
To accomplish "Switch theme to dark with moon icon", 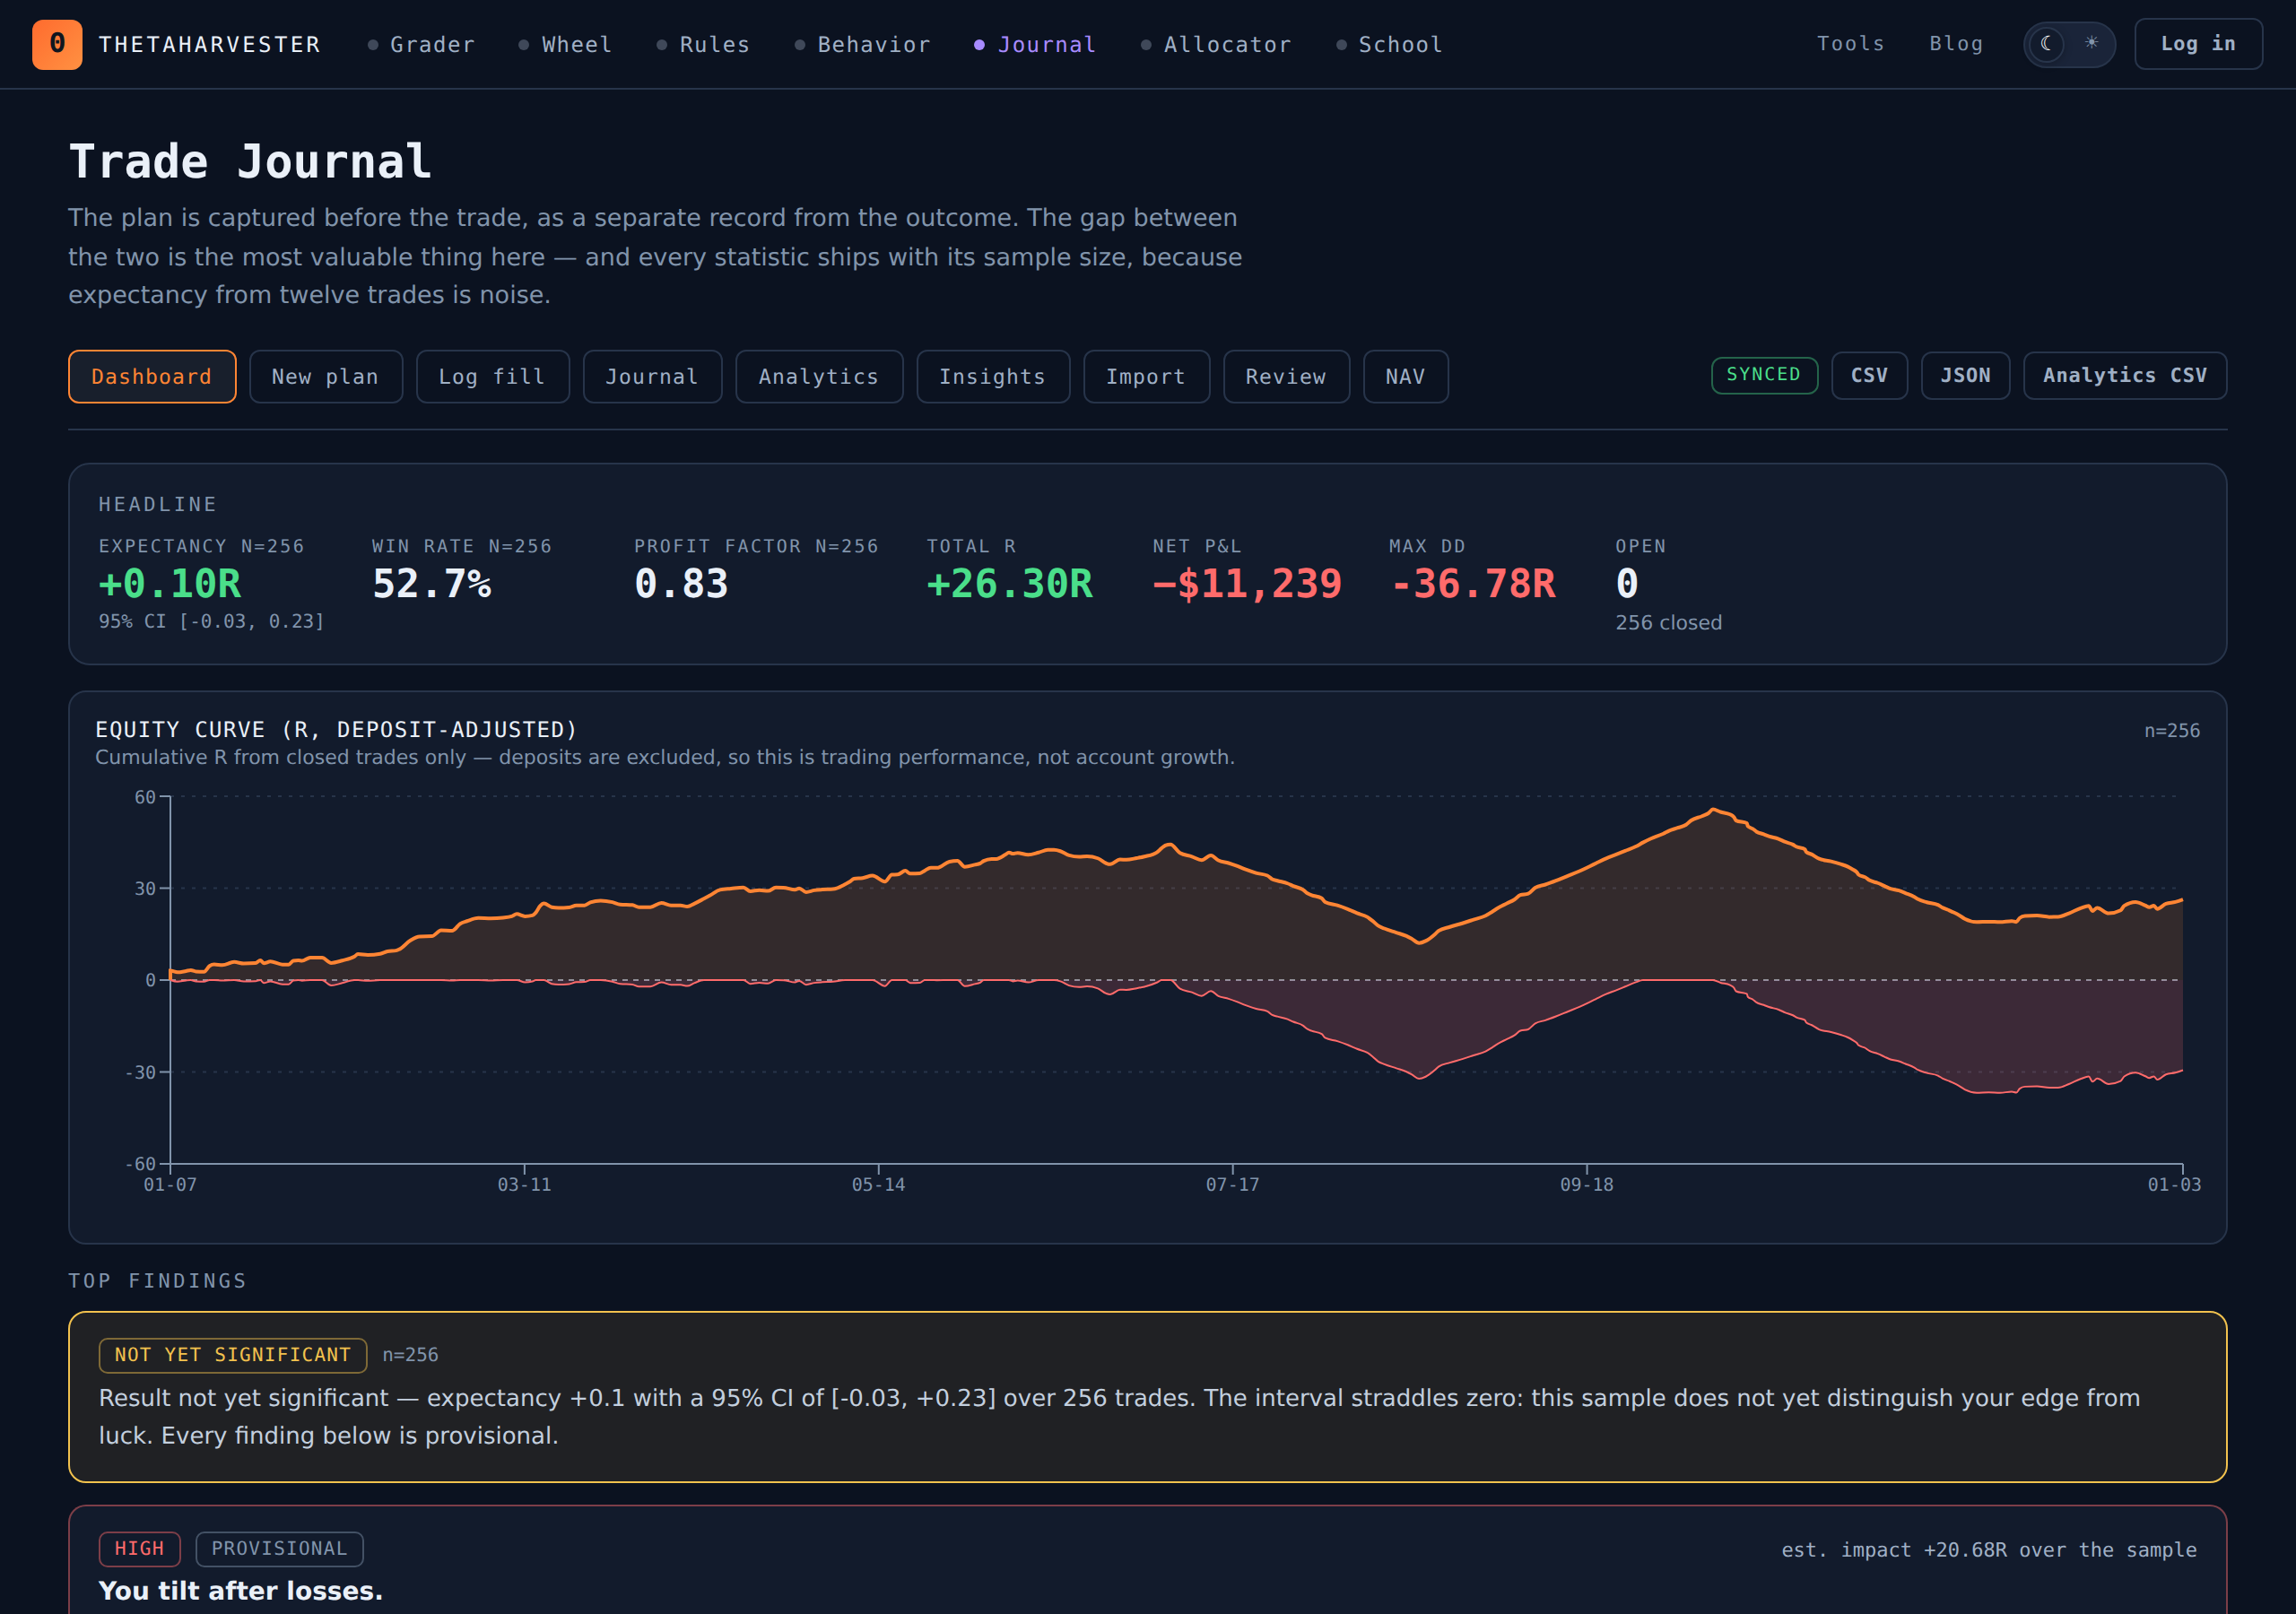I will coord(2047,44).
